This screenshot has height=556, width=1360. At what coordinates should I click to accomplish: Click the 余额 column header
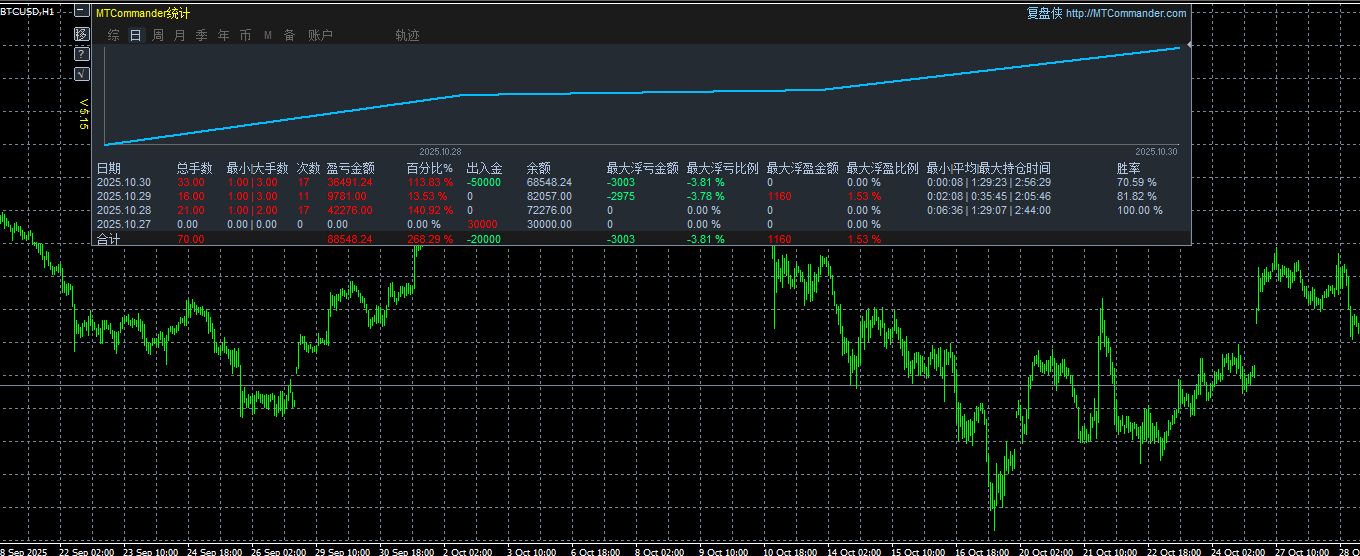point(539,168)
